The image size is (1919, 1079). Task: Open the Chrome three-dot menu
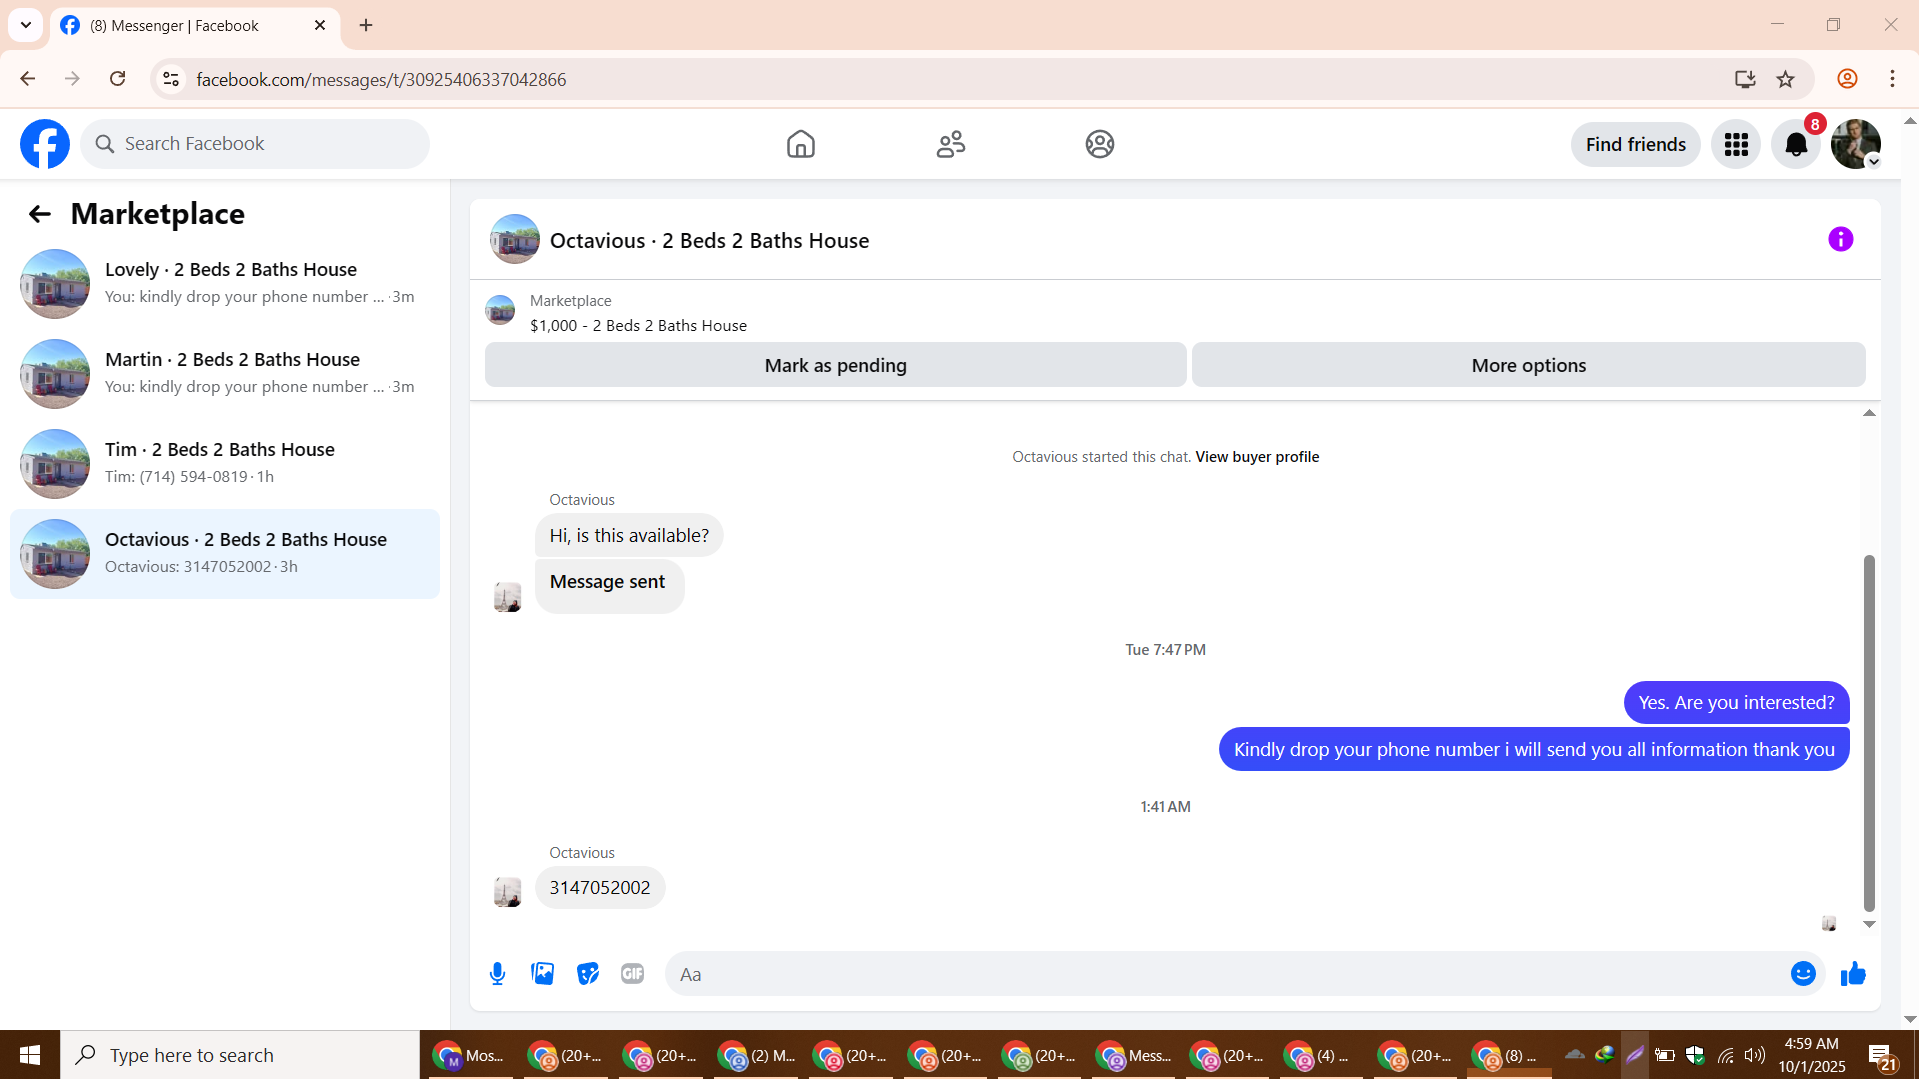[1892, 79]
